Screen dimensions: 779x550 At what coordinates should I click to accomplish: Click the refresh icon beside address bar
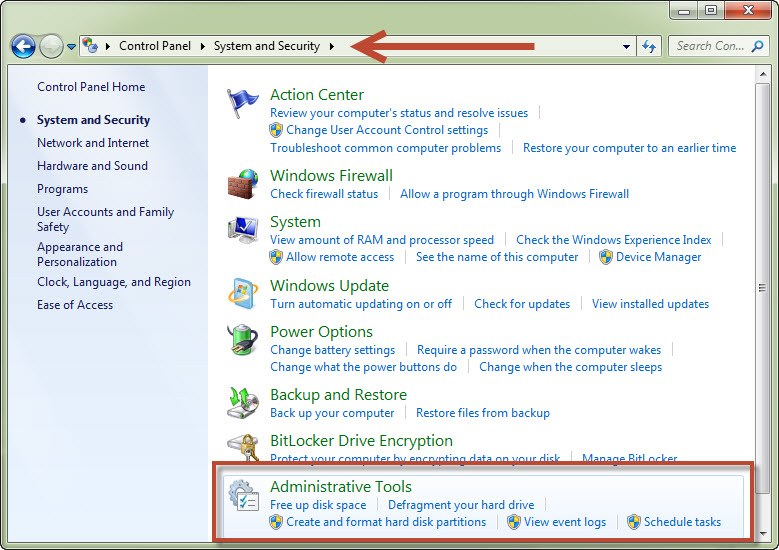pos(649,46)
